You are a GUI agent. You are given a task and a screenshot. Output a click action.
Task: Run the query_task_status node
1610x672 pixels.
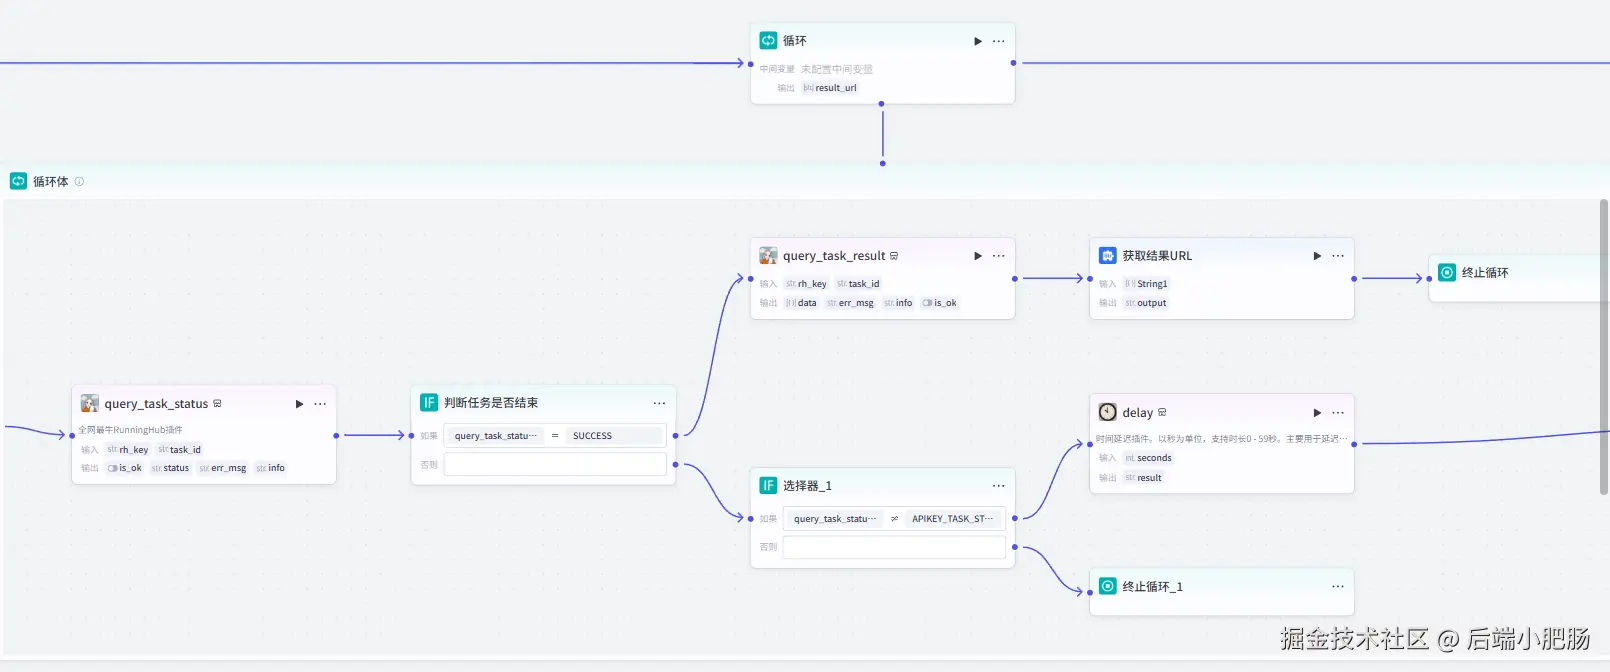point(299,404)
